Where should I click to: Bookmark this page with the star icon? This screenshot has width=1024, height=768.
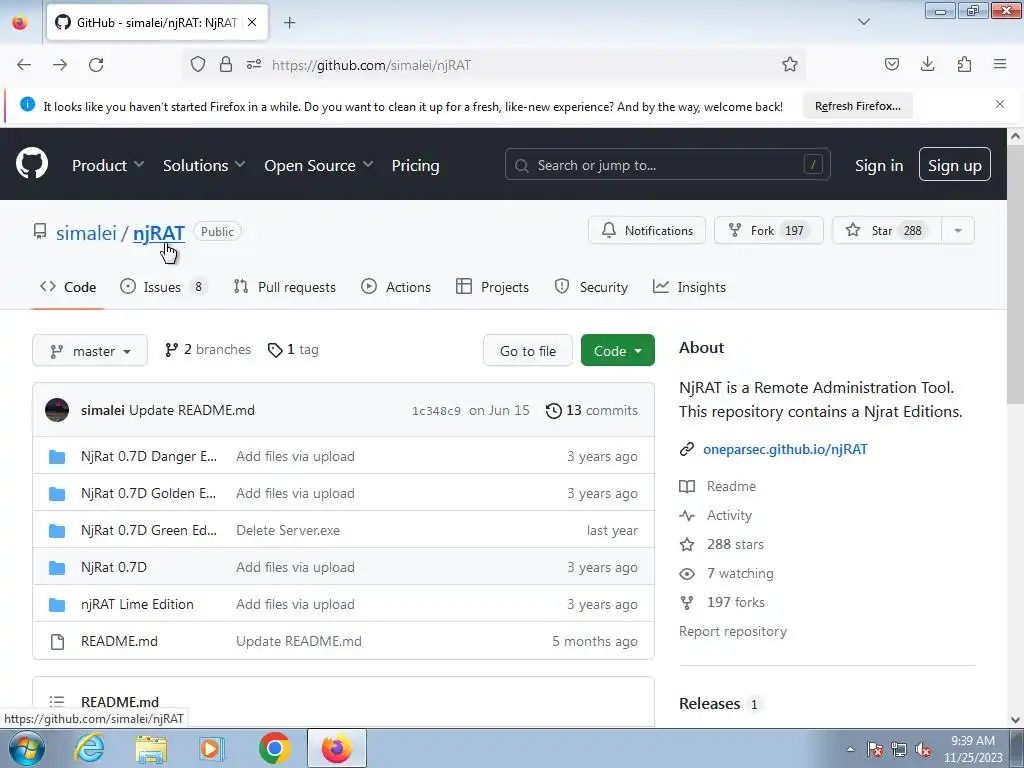790,64
